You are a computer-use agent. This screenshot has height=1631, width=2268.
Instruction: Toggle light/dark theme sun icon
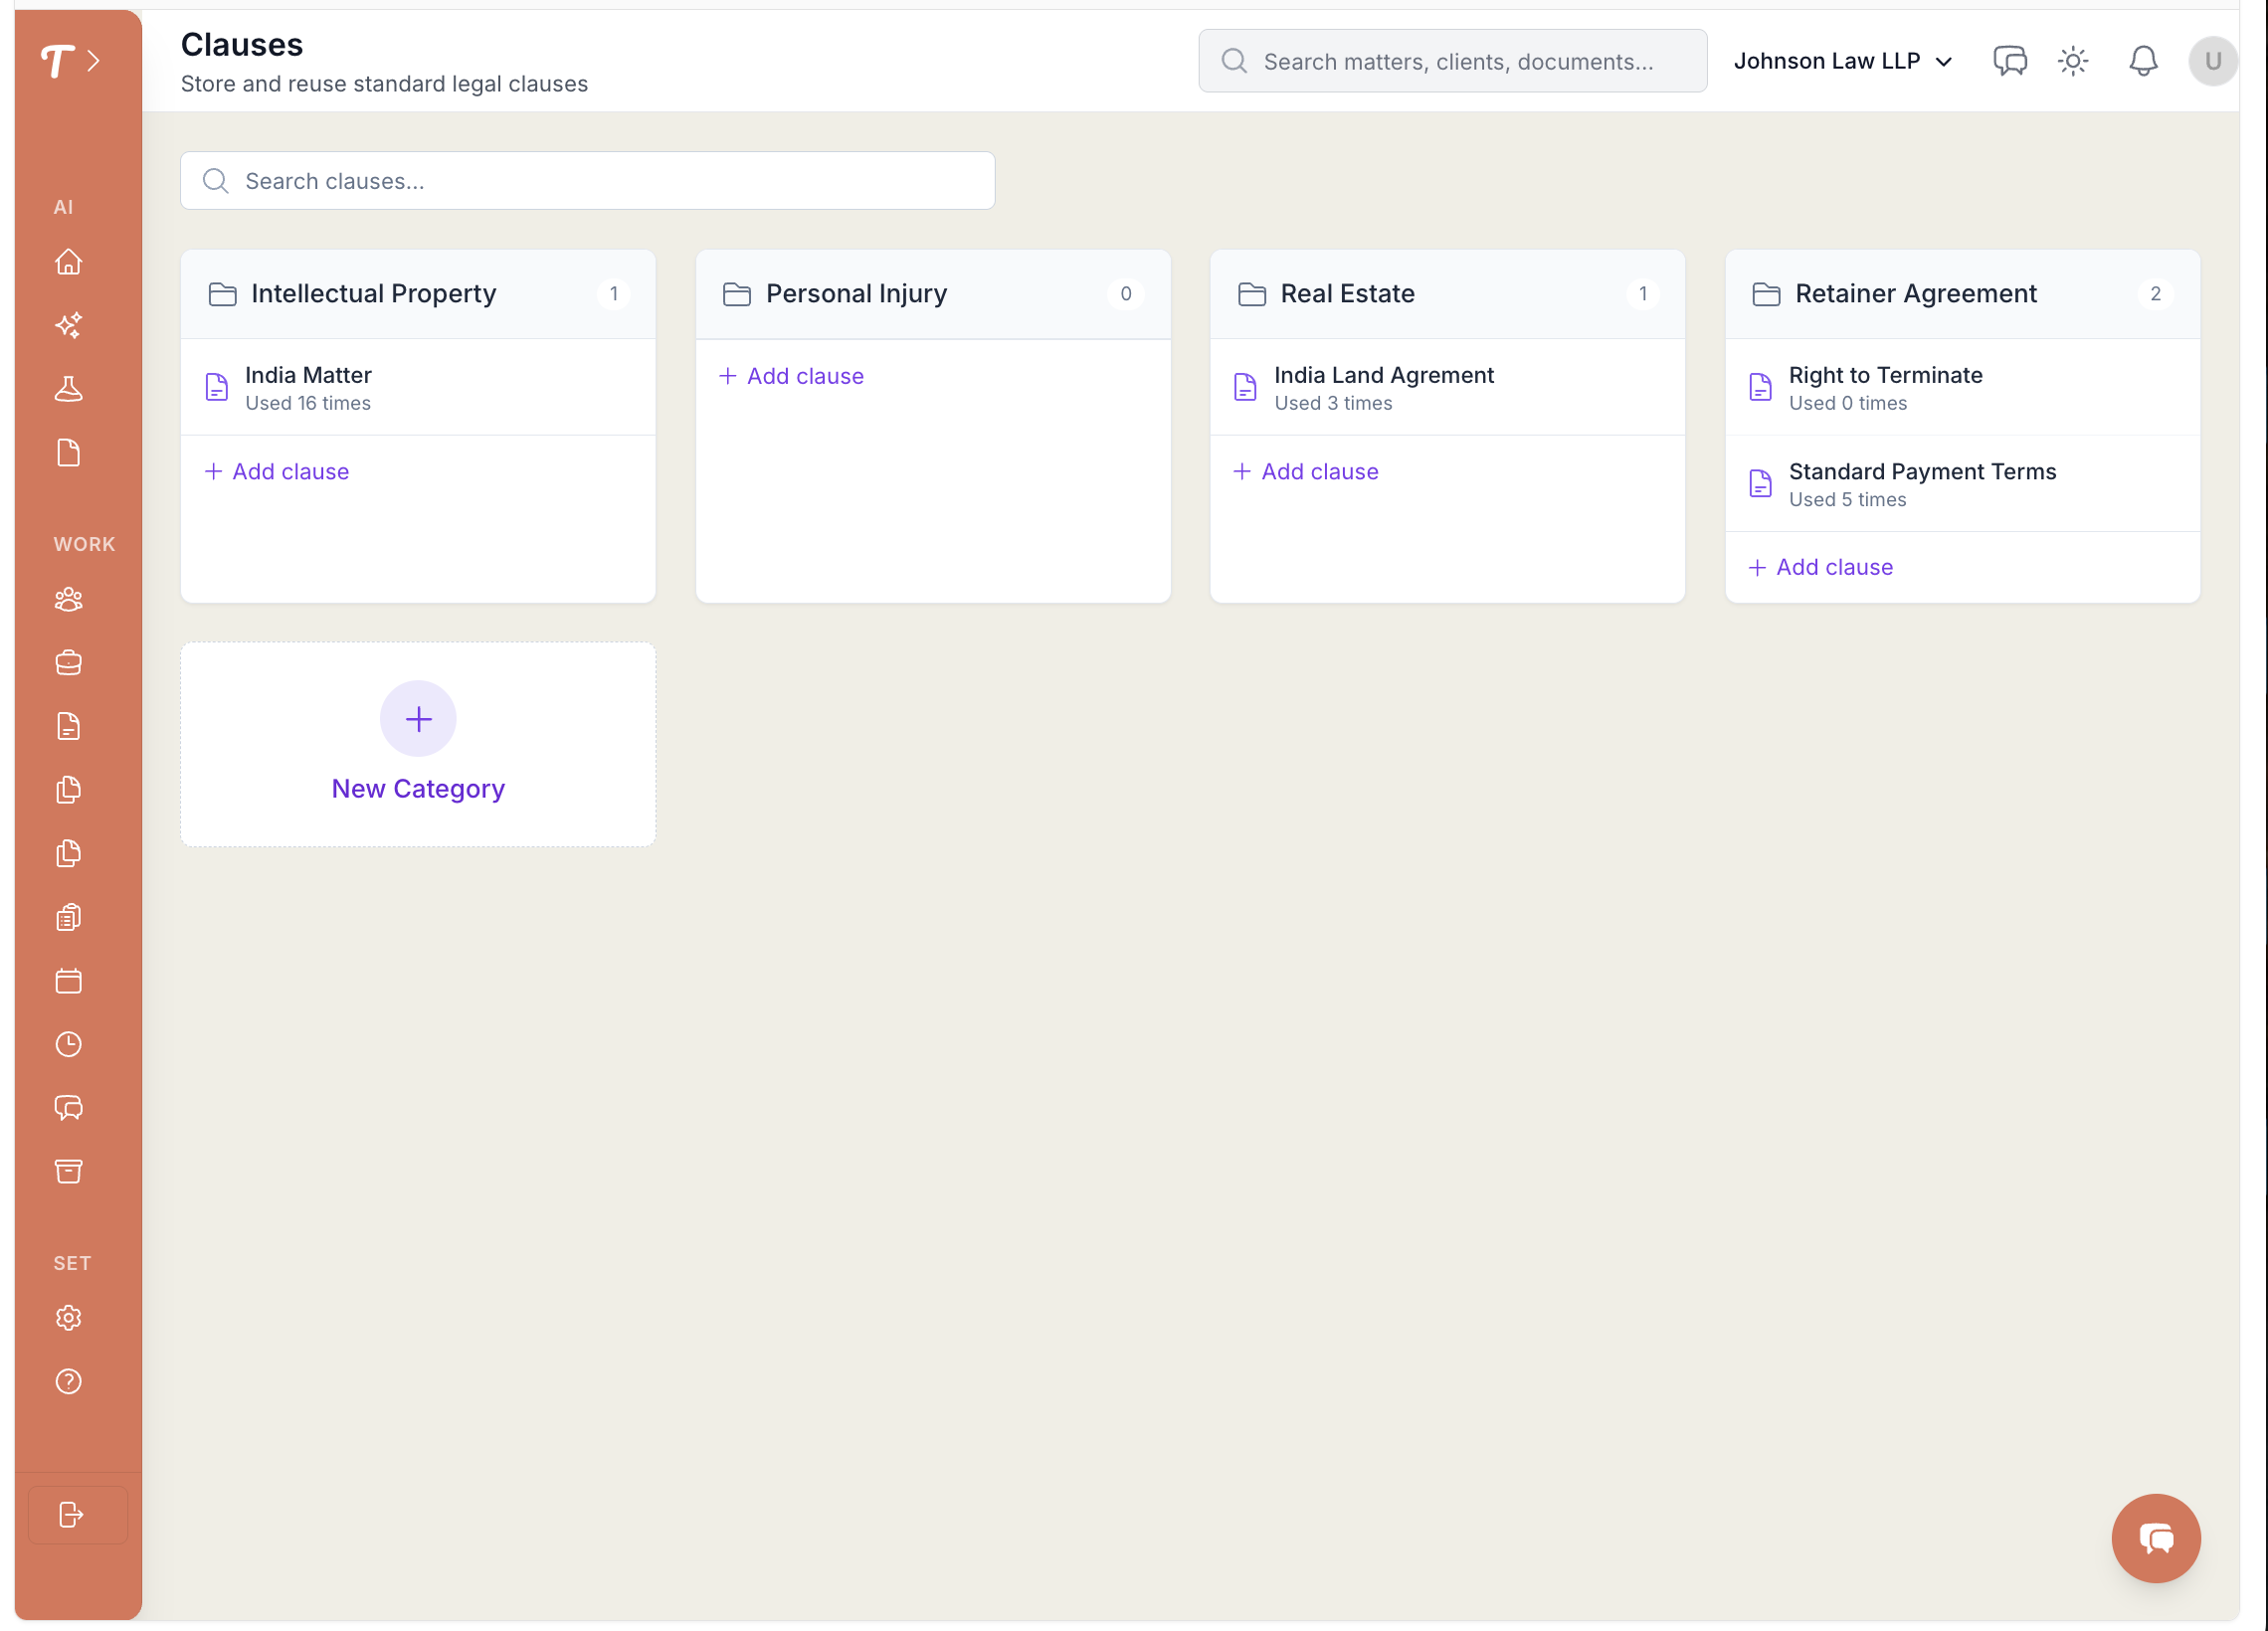click(x=2073, y=61)
